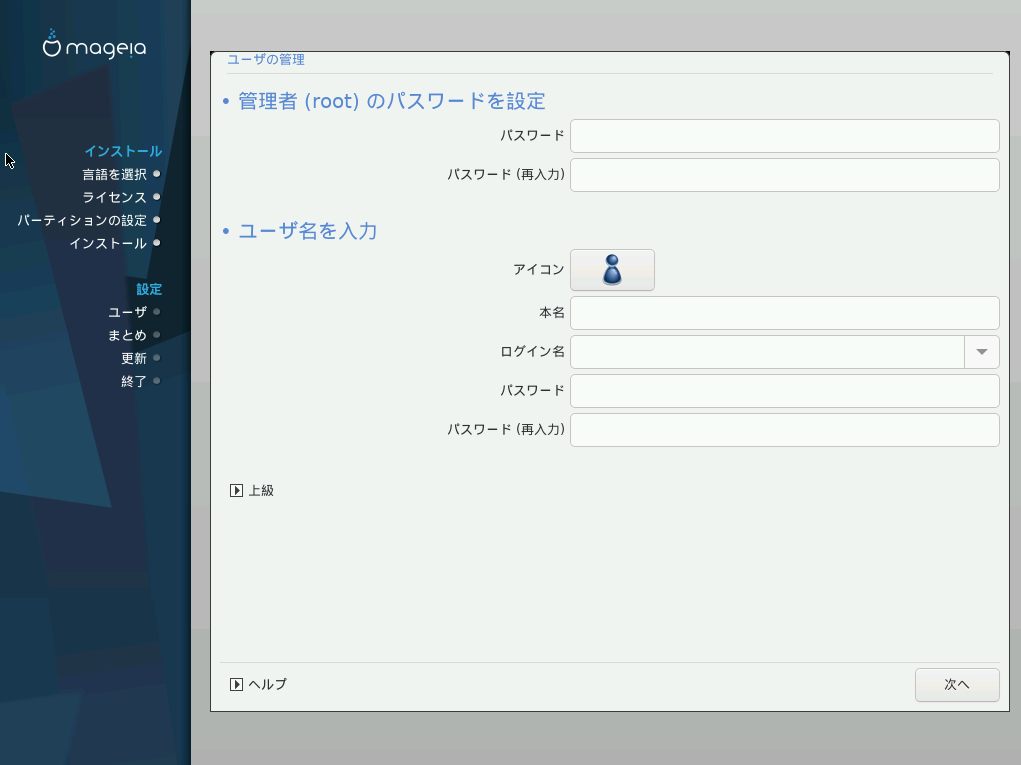This screenshot has width=1021, height=765.
Task: Focus the root パスワード (再入力) field
Action: (784, 175)
